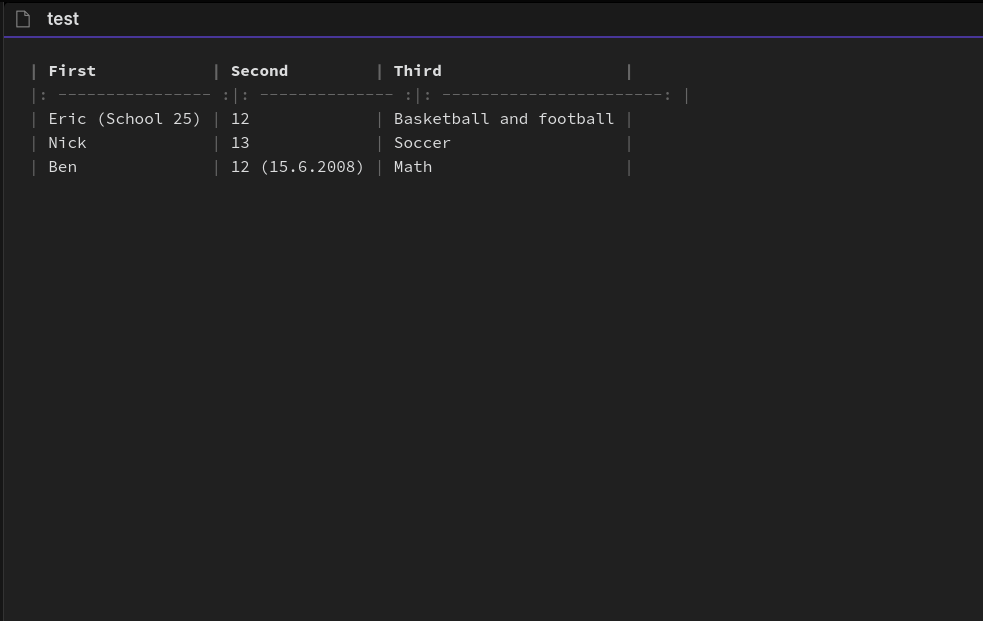Select the 'test' tab label
This screenshot has width=983, height=621.
(63, 19)
